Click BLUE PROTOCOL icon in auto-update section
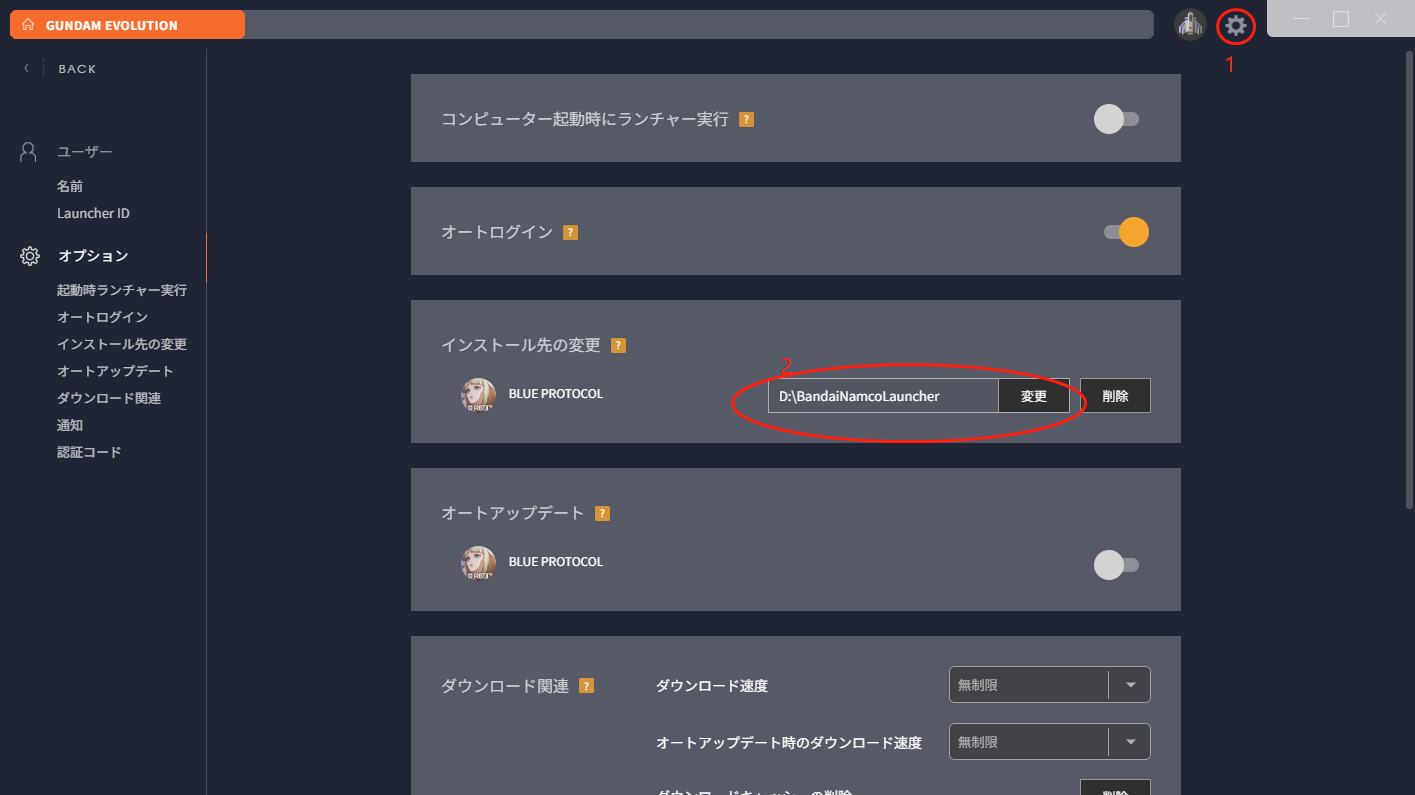This screenshot has height=795, width=1415. pyautogui.click(x=478, y=563)
